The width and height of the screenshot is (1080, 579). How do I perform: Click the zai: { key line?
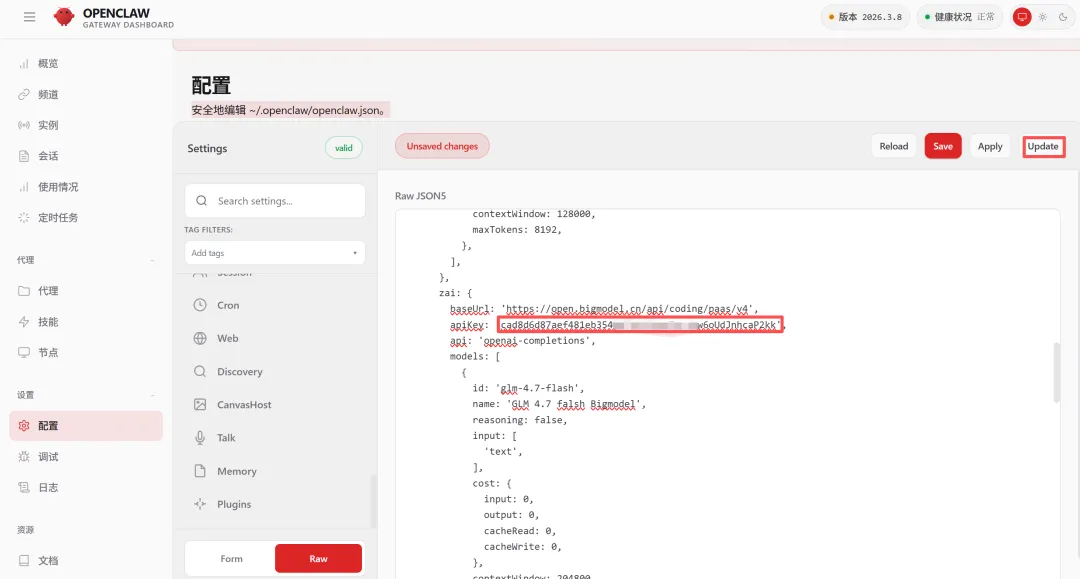tap(455, 293)
